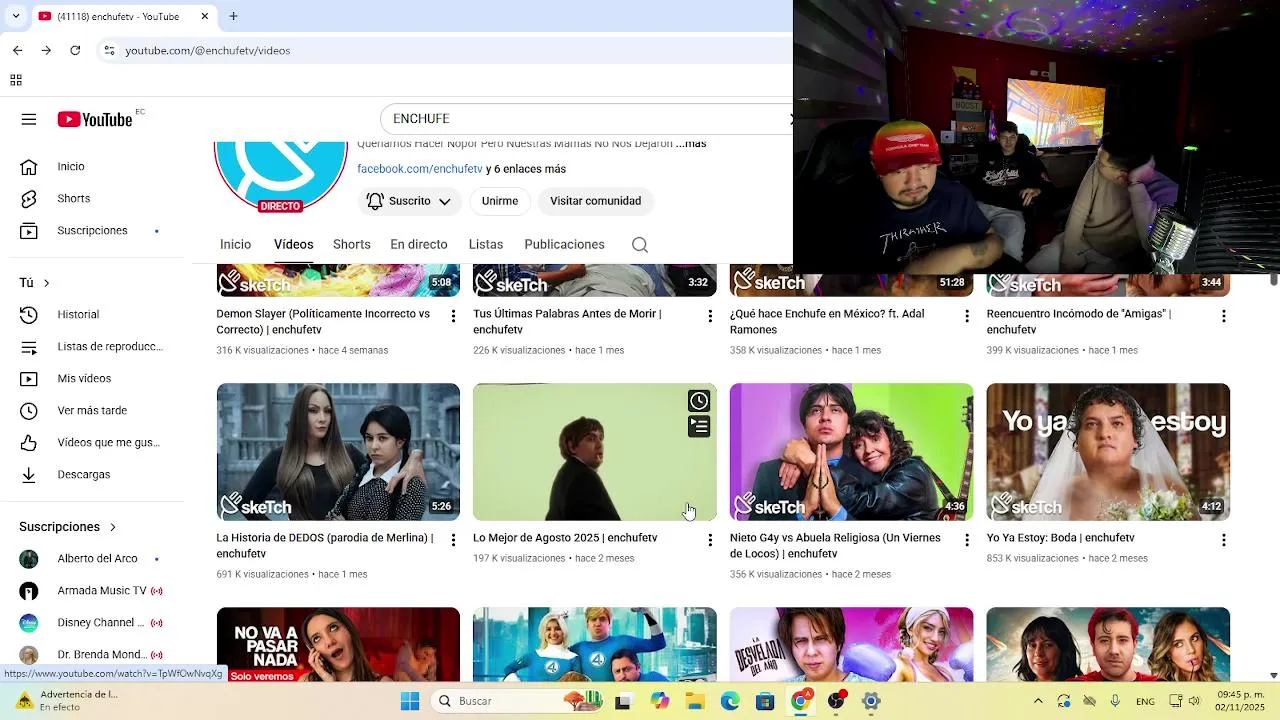This screenshot has height=720, width=1280.
Task: Open options menu for Demon Slayer video
Action: click(453, 316)
